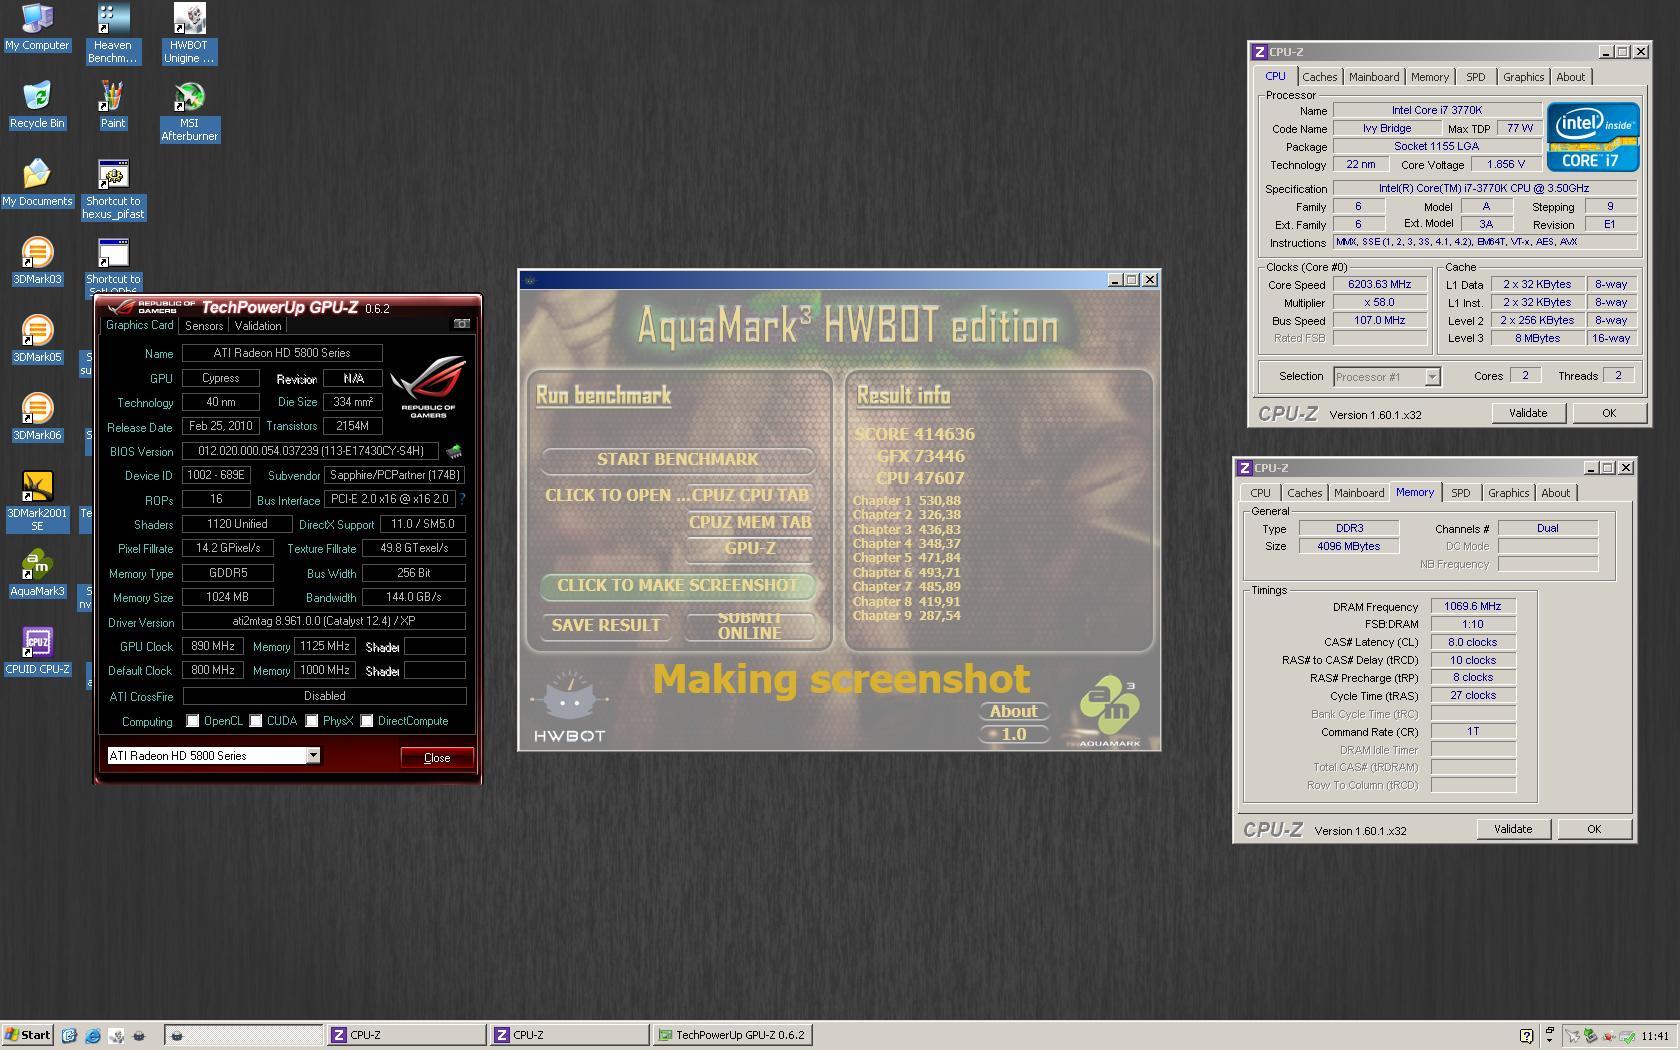Click OK in bottom CPU-Z window
The width and height of the screenshot is (1680, 1050).
tap(1593, 829)
